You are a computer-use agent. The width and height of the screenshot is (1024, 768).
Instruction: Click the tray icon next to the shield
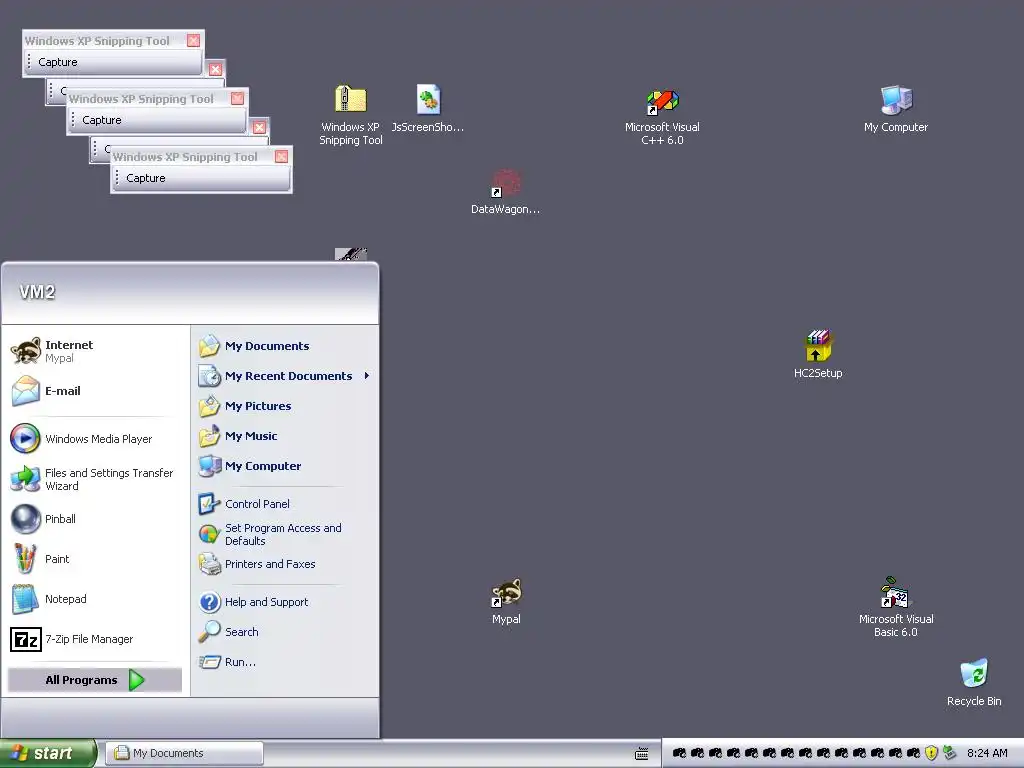(x=950, y=753)
